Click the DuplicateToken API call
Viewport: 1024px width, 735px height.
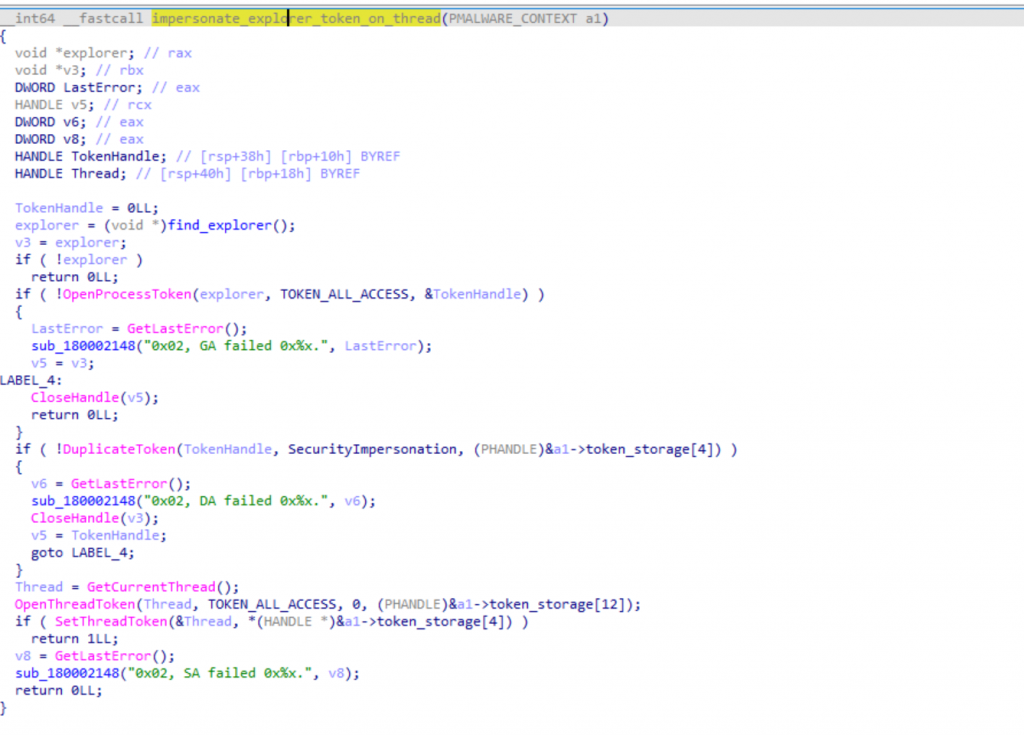click(97, 449)
